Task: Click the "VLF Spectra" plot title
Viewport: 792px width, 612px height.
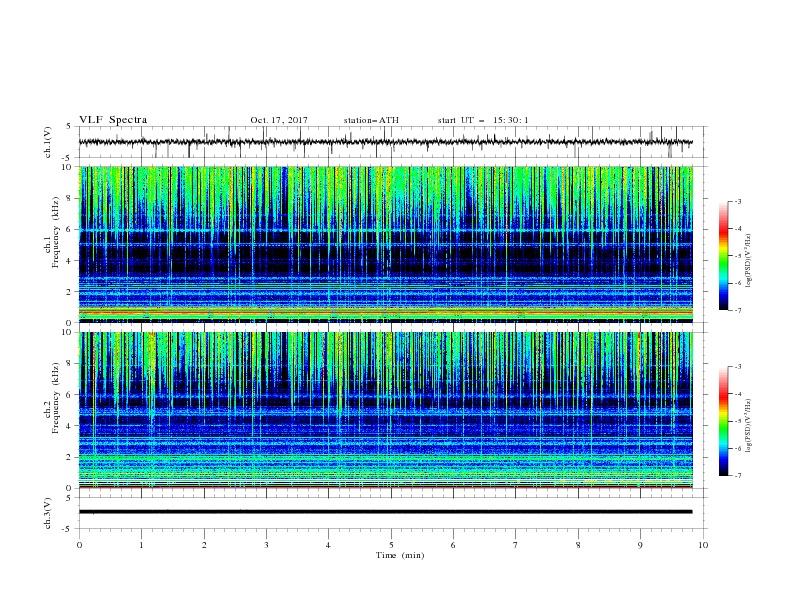Action: tap(113, 120)
